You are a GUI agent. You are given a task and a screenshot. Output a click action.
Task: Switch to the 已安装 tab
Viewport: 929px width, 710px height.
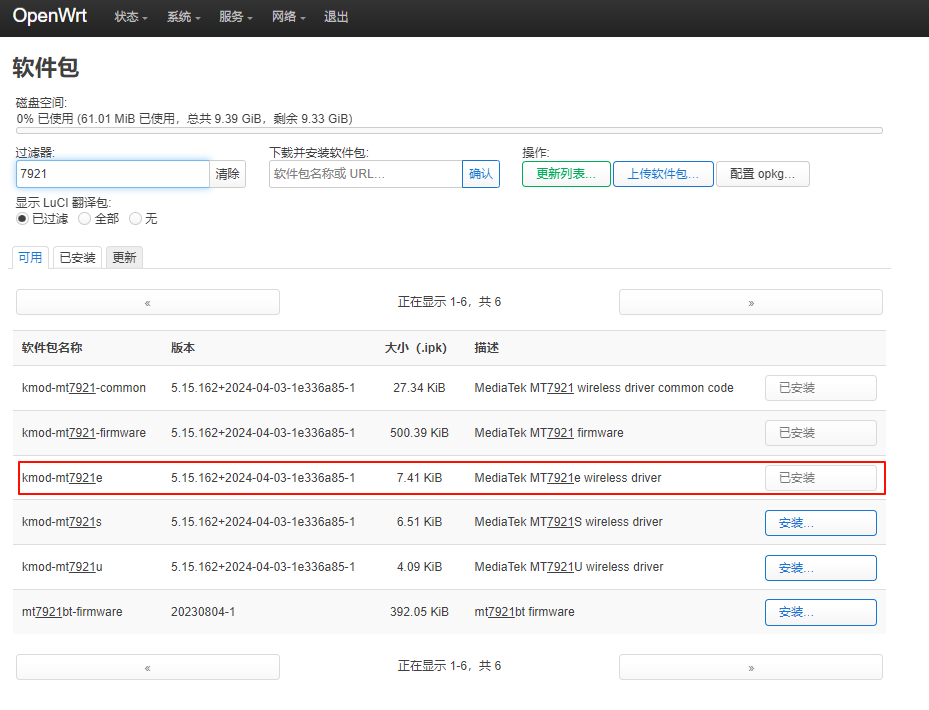pyautogui.click(x=77, y=257)
